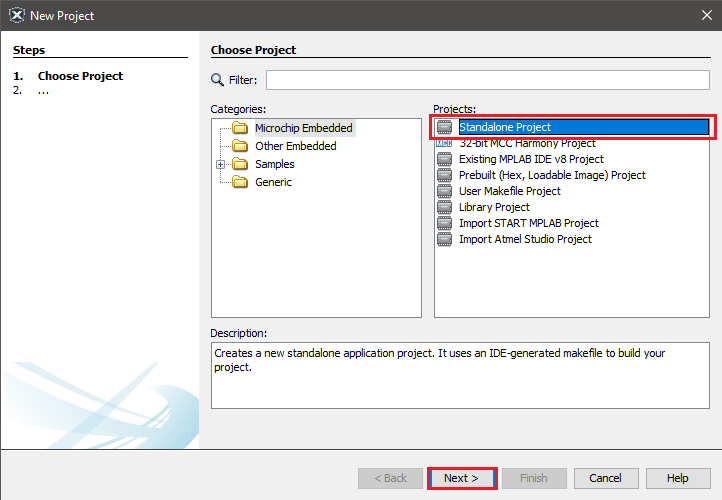Click the Standalone Project chip icon
This screenshot has height=500, width=722.
444,127
